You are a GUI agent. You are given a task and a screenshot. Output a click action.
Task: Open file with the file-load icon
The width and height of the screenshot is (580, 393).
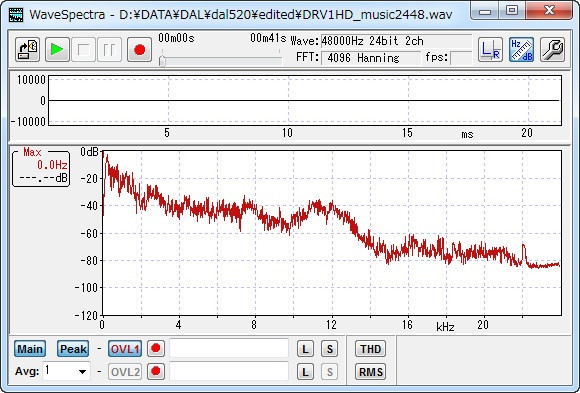(28, 49)
